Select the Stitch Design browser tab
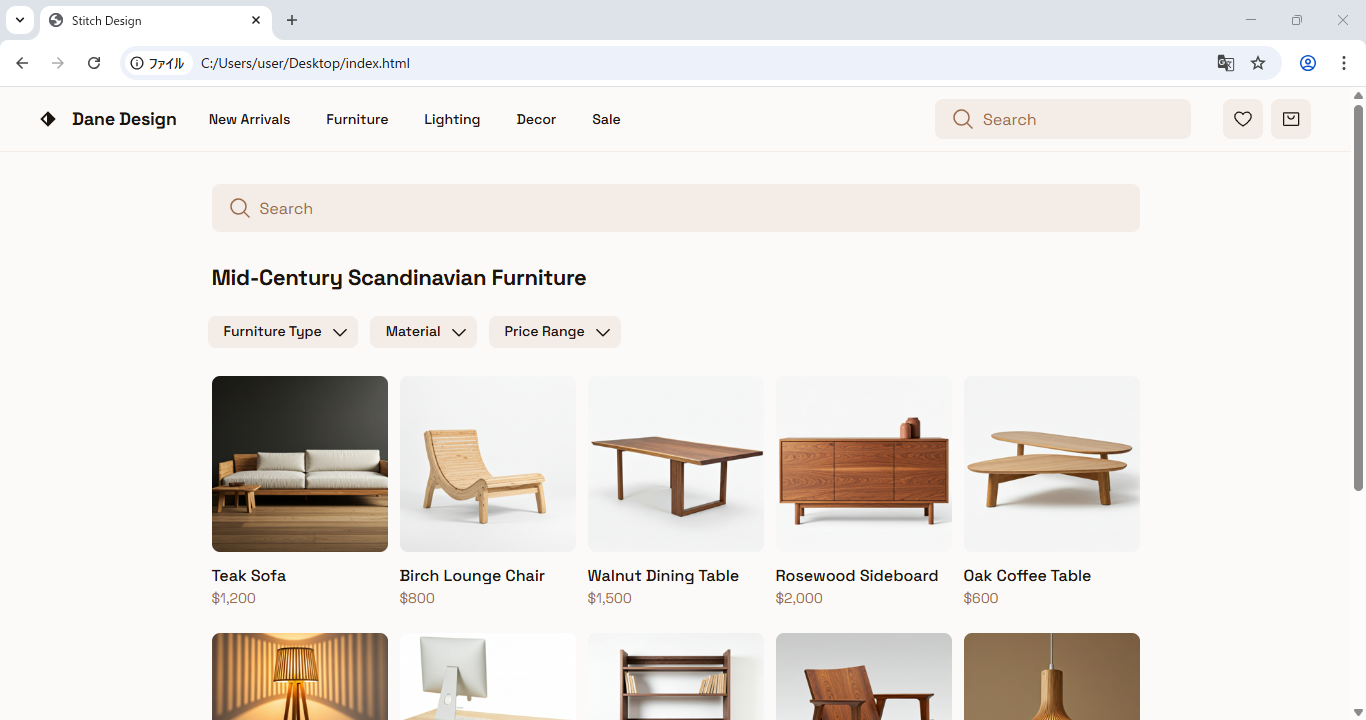This screenshot has width=1366, height=720. (155, 20)
